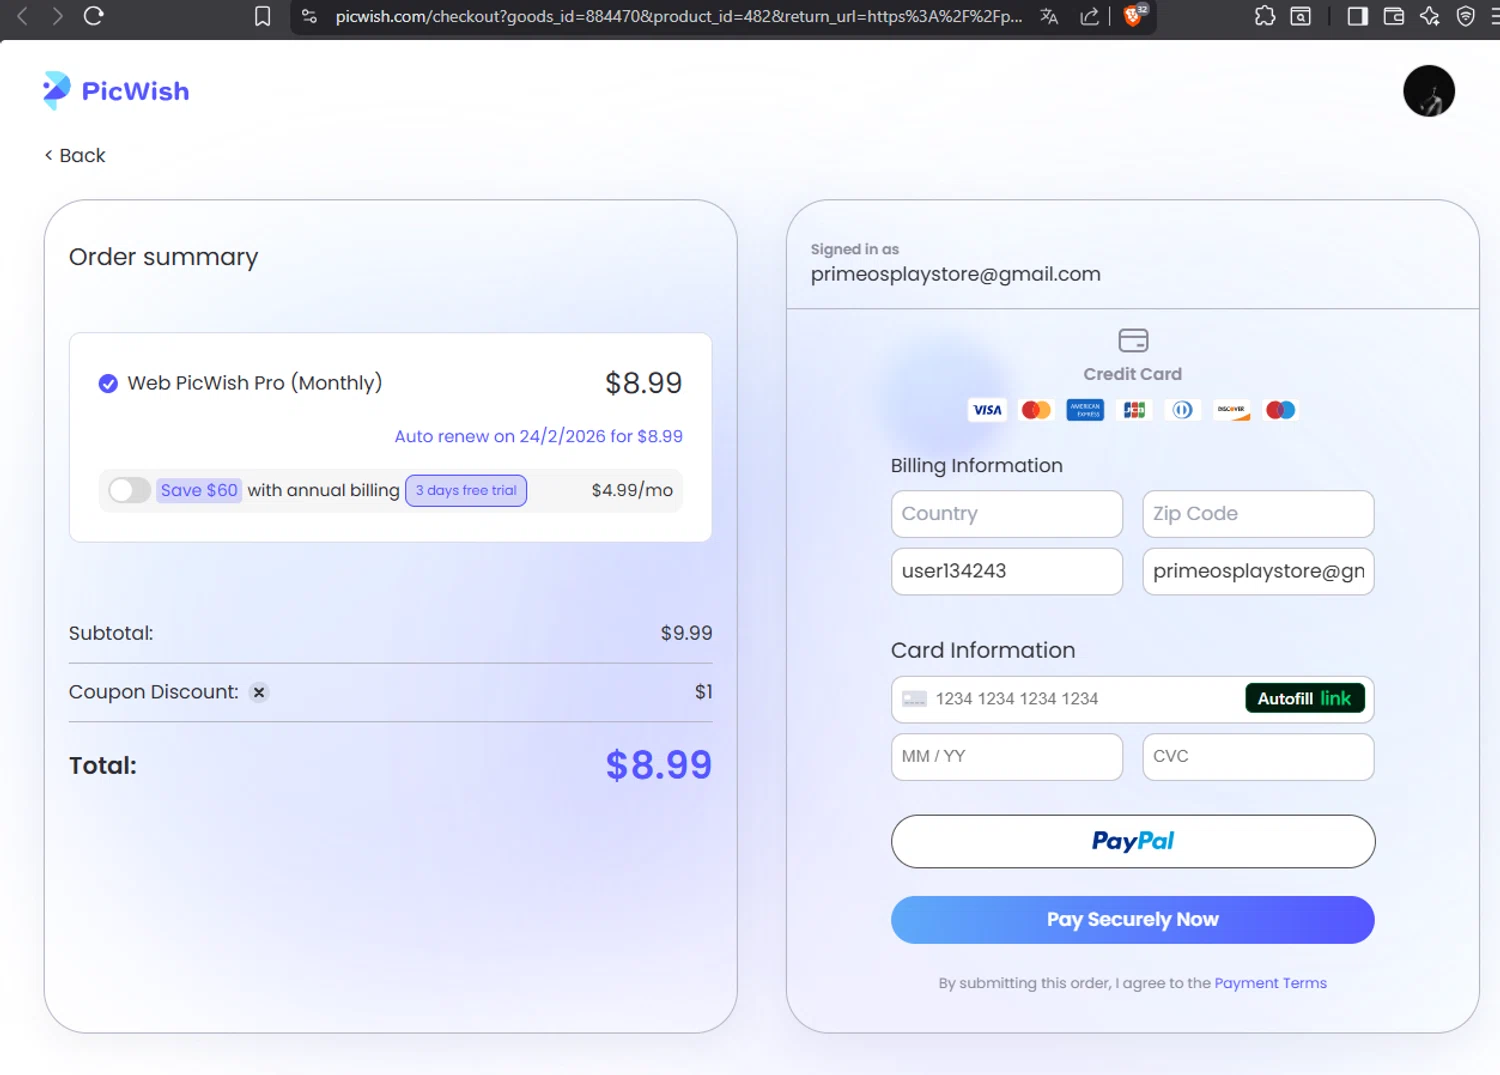Open the Payment Terms link
The width and height of the screenshot is (1500, 1075).
(1270, 983)
